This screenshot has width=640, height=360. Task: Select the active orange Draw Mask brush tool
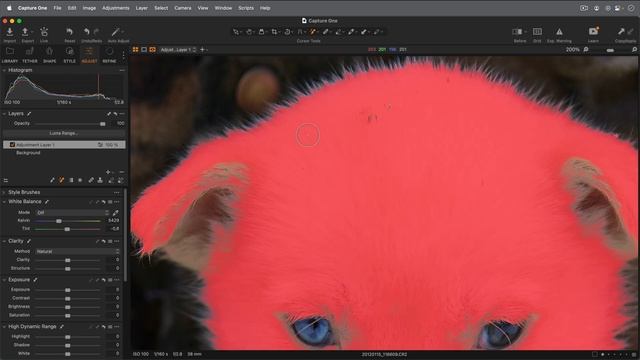pyautogui.click(x=313, y=32)
